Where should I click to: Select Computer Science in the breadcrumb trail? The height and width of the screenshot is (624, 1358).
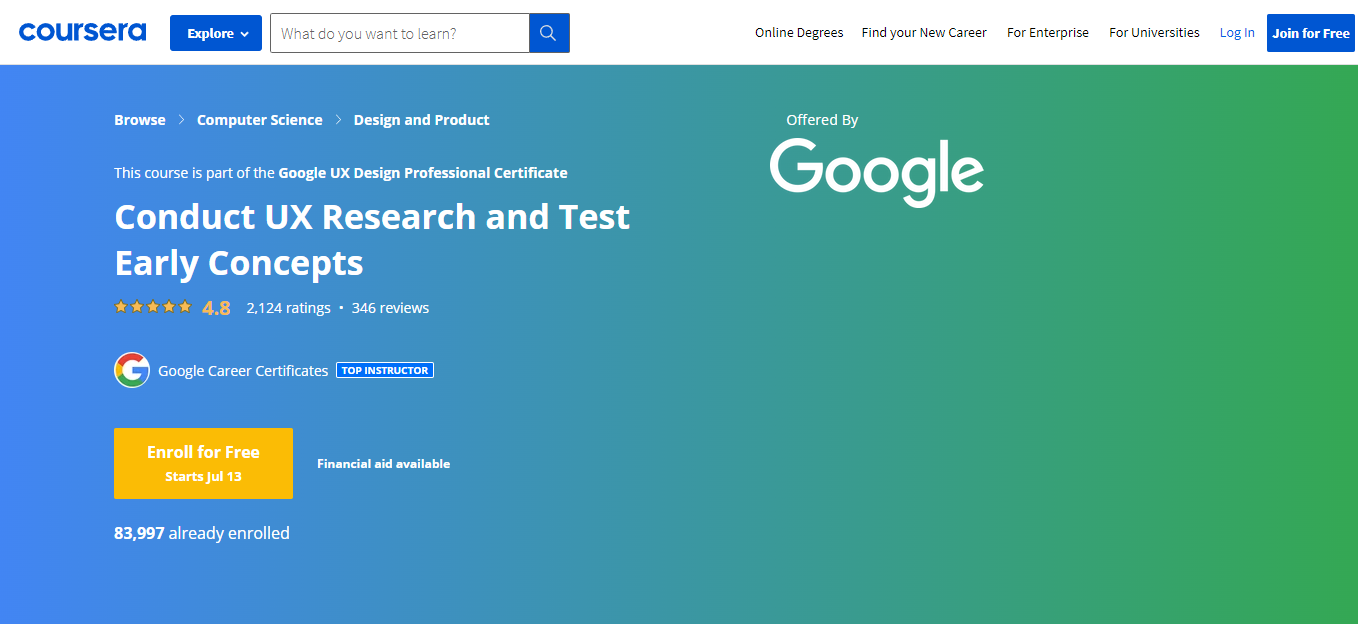pos(259,119)
